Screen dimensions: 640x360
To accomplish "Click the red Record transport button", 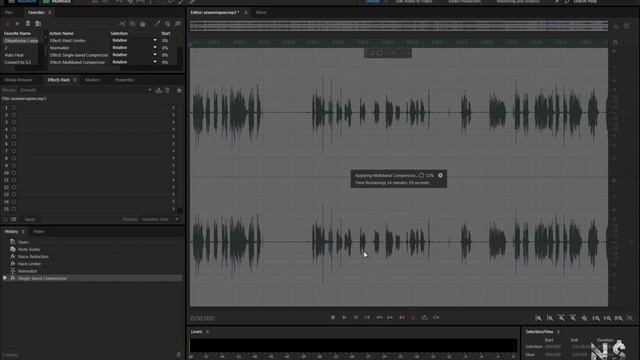I will 413,317.
